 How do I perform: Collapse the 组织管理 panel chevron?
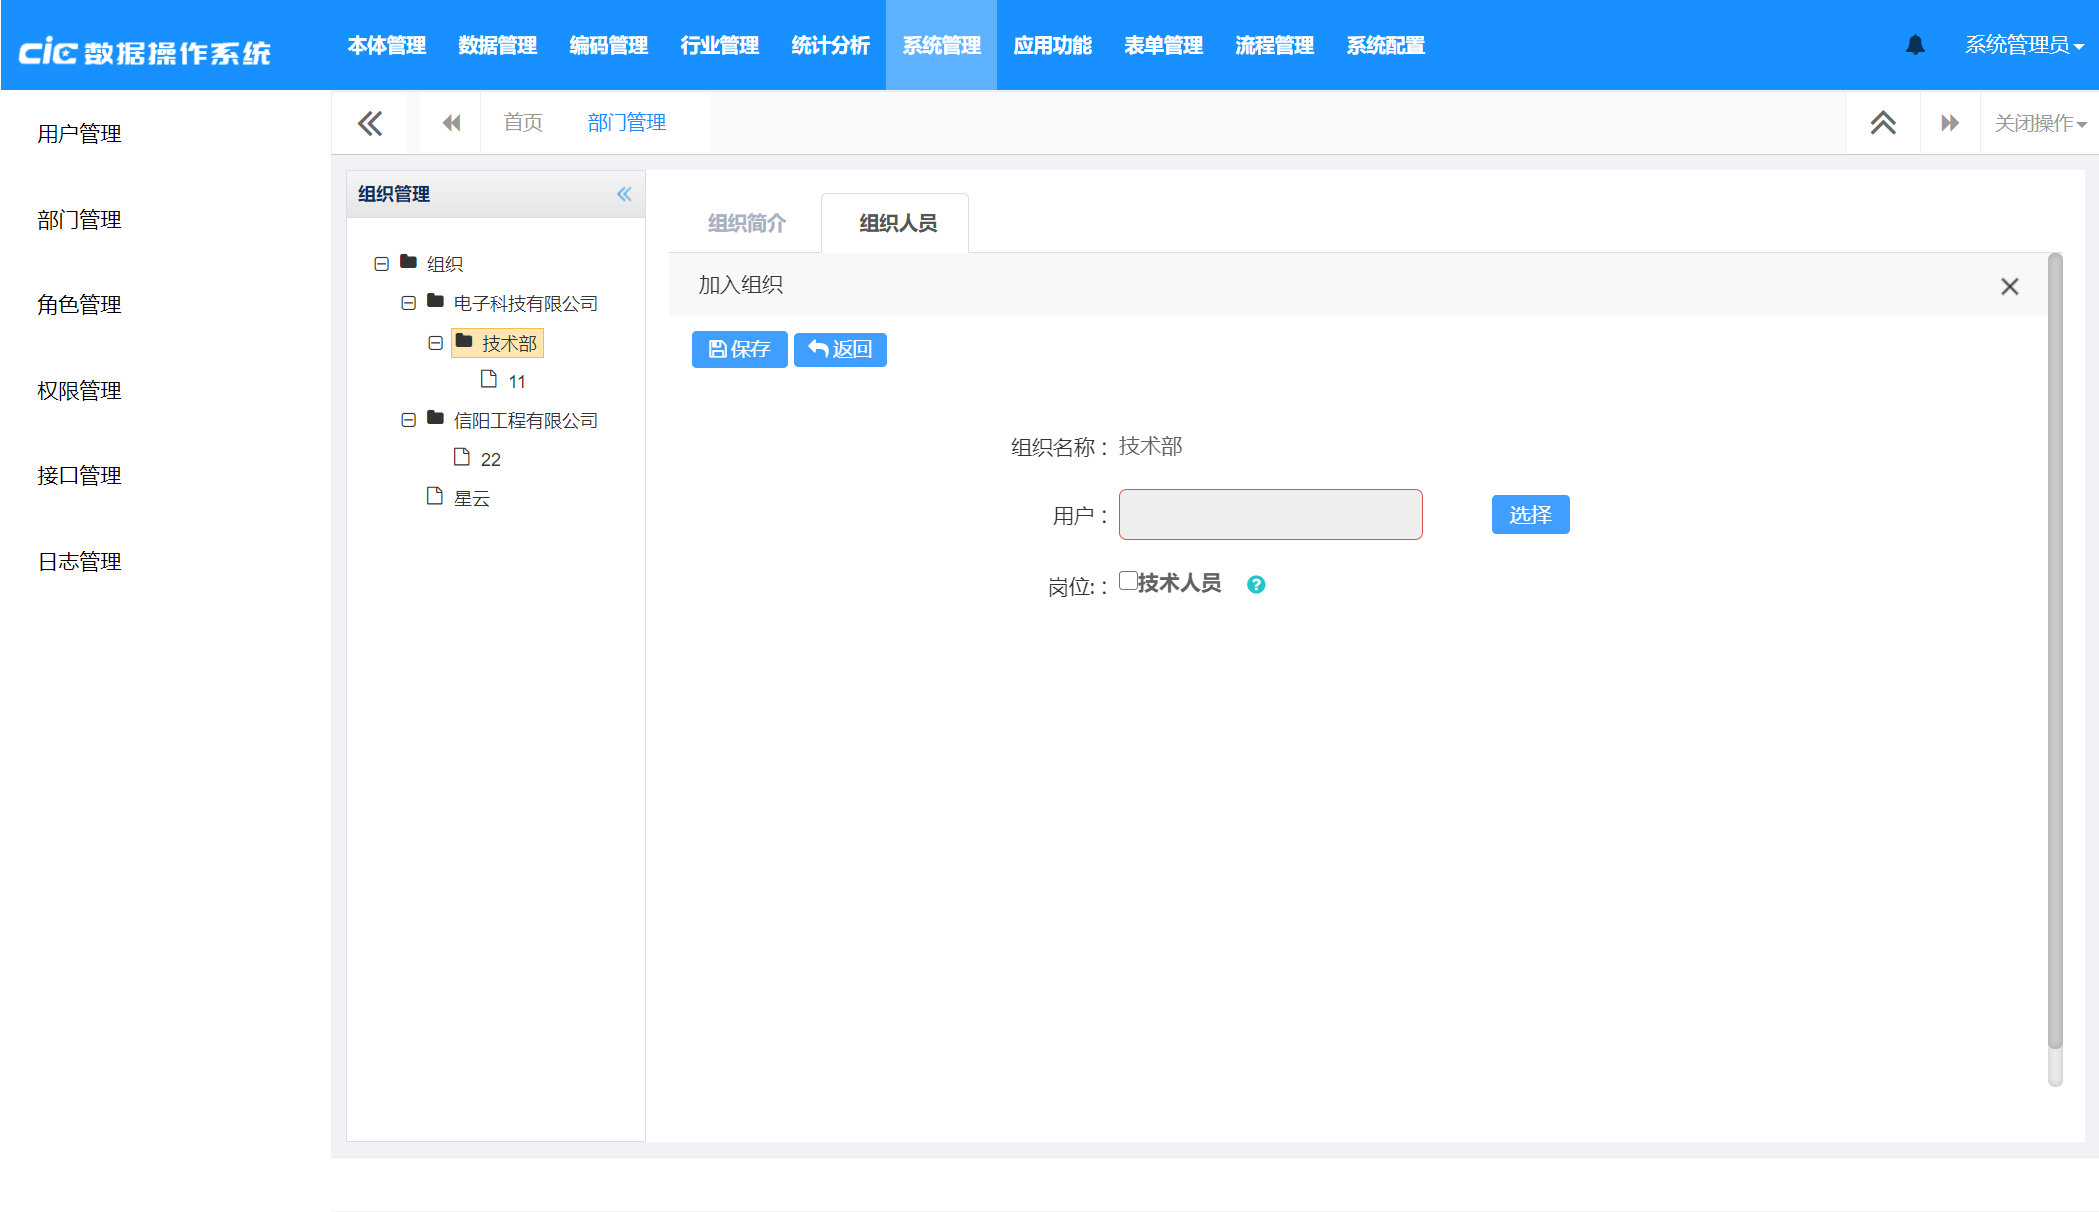click(x=624, y=194)
